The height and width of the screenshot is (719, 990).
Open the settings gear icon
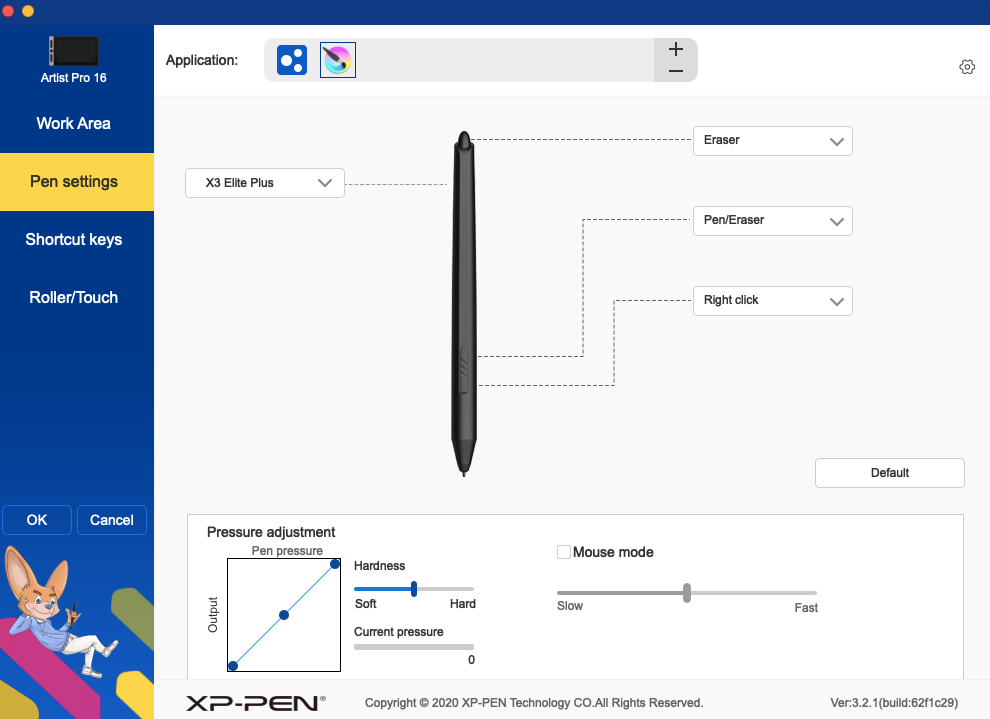(x=966, y=66)
